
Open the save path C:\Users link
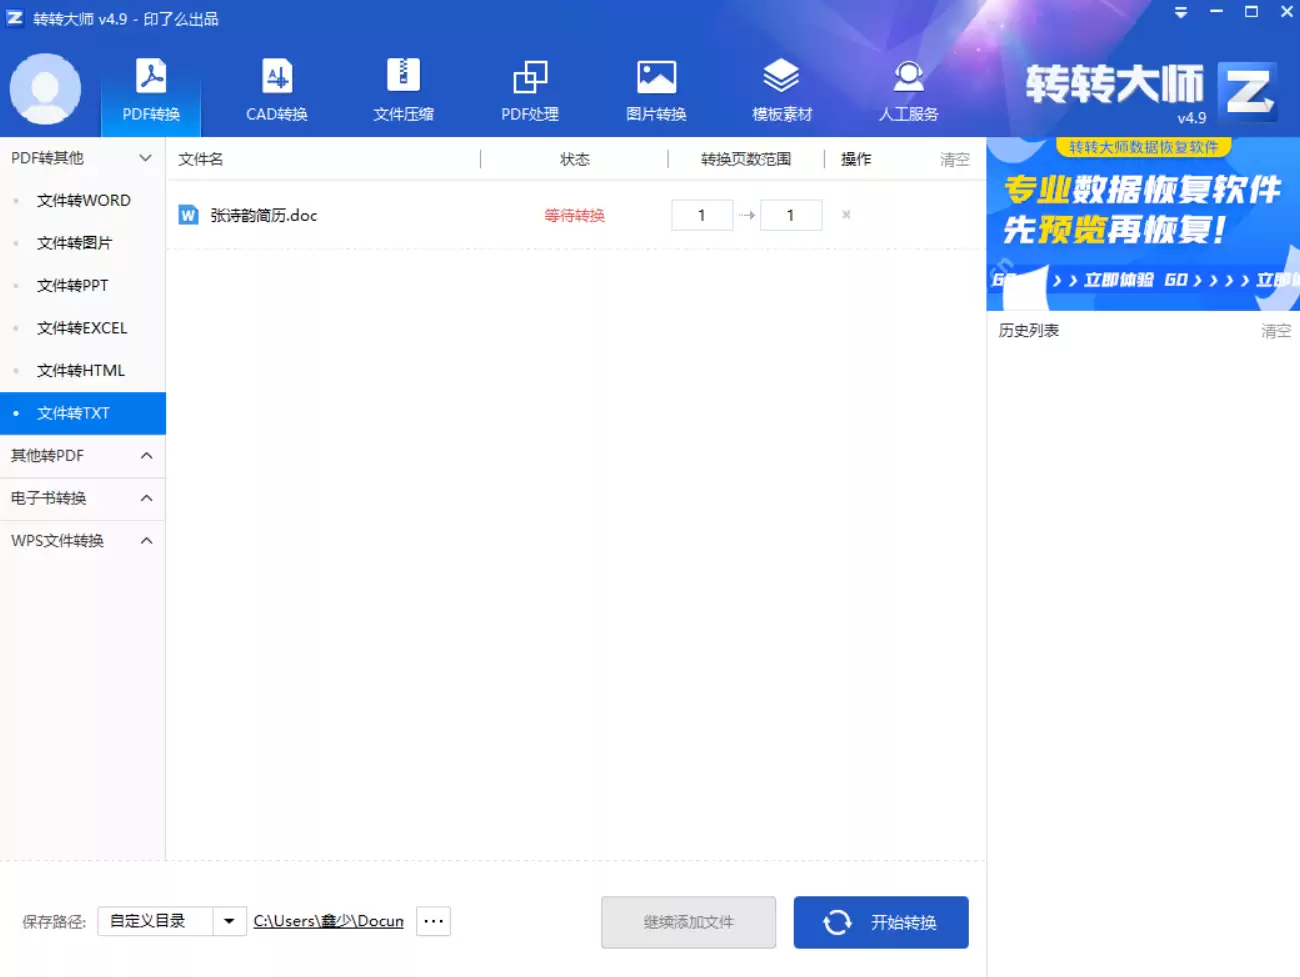point(329,921)
